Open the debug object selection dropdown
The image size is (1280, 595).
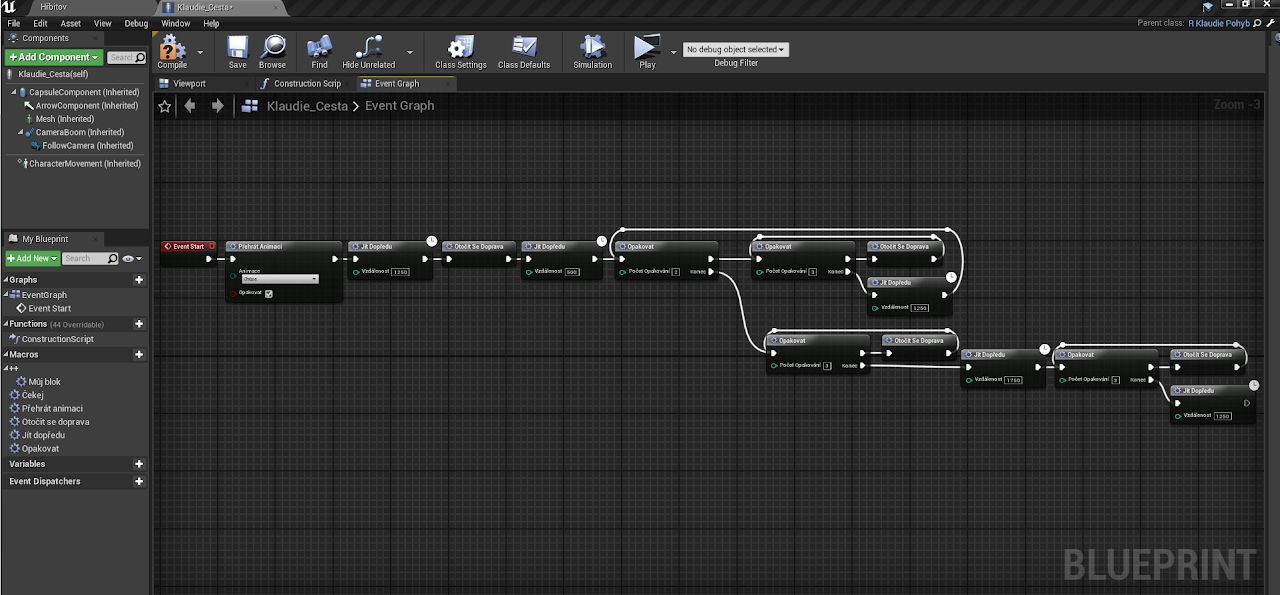735,49
